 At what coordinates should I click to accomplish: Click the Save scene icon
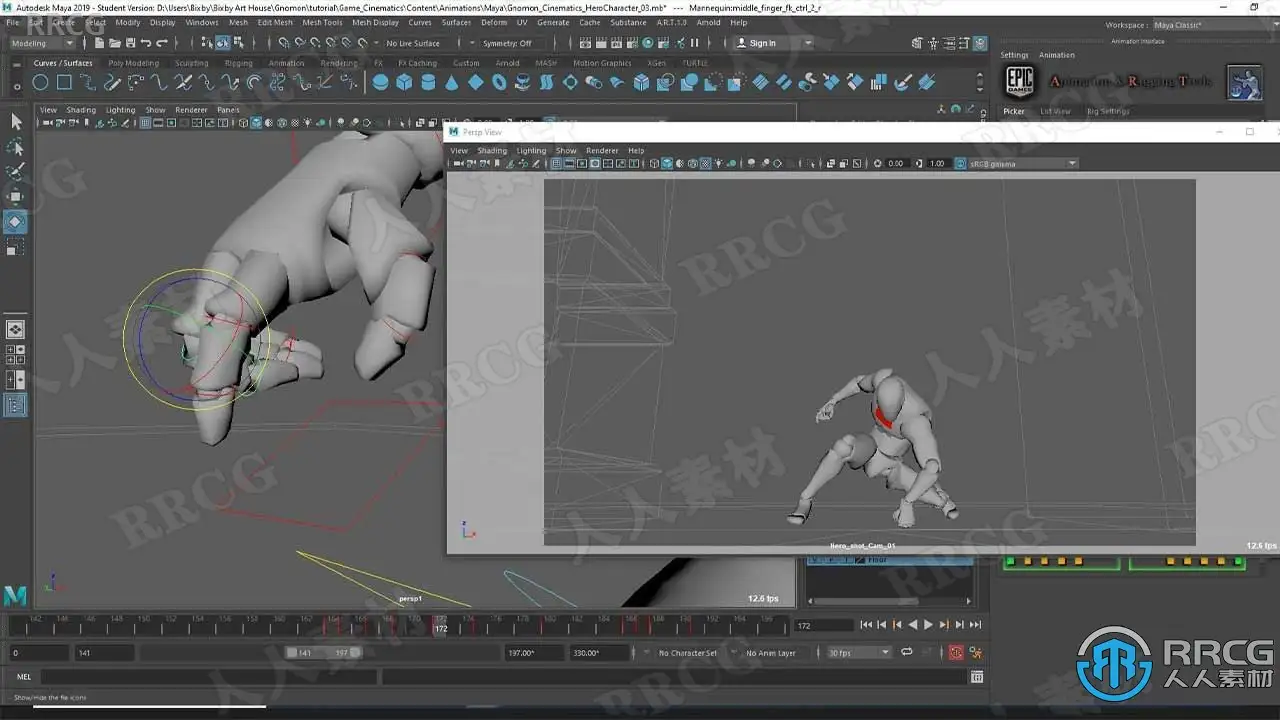tap(130, 43)
